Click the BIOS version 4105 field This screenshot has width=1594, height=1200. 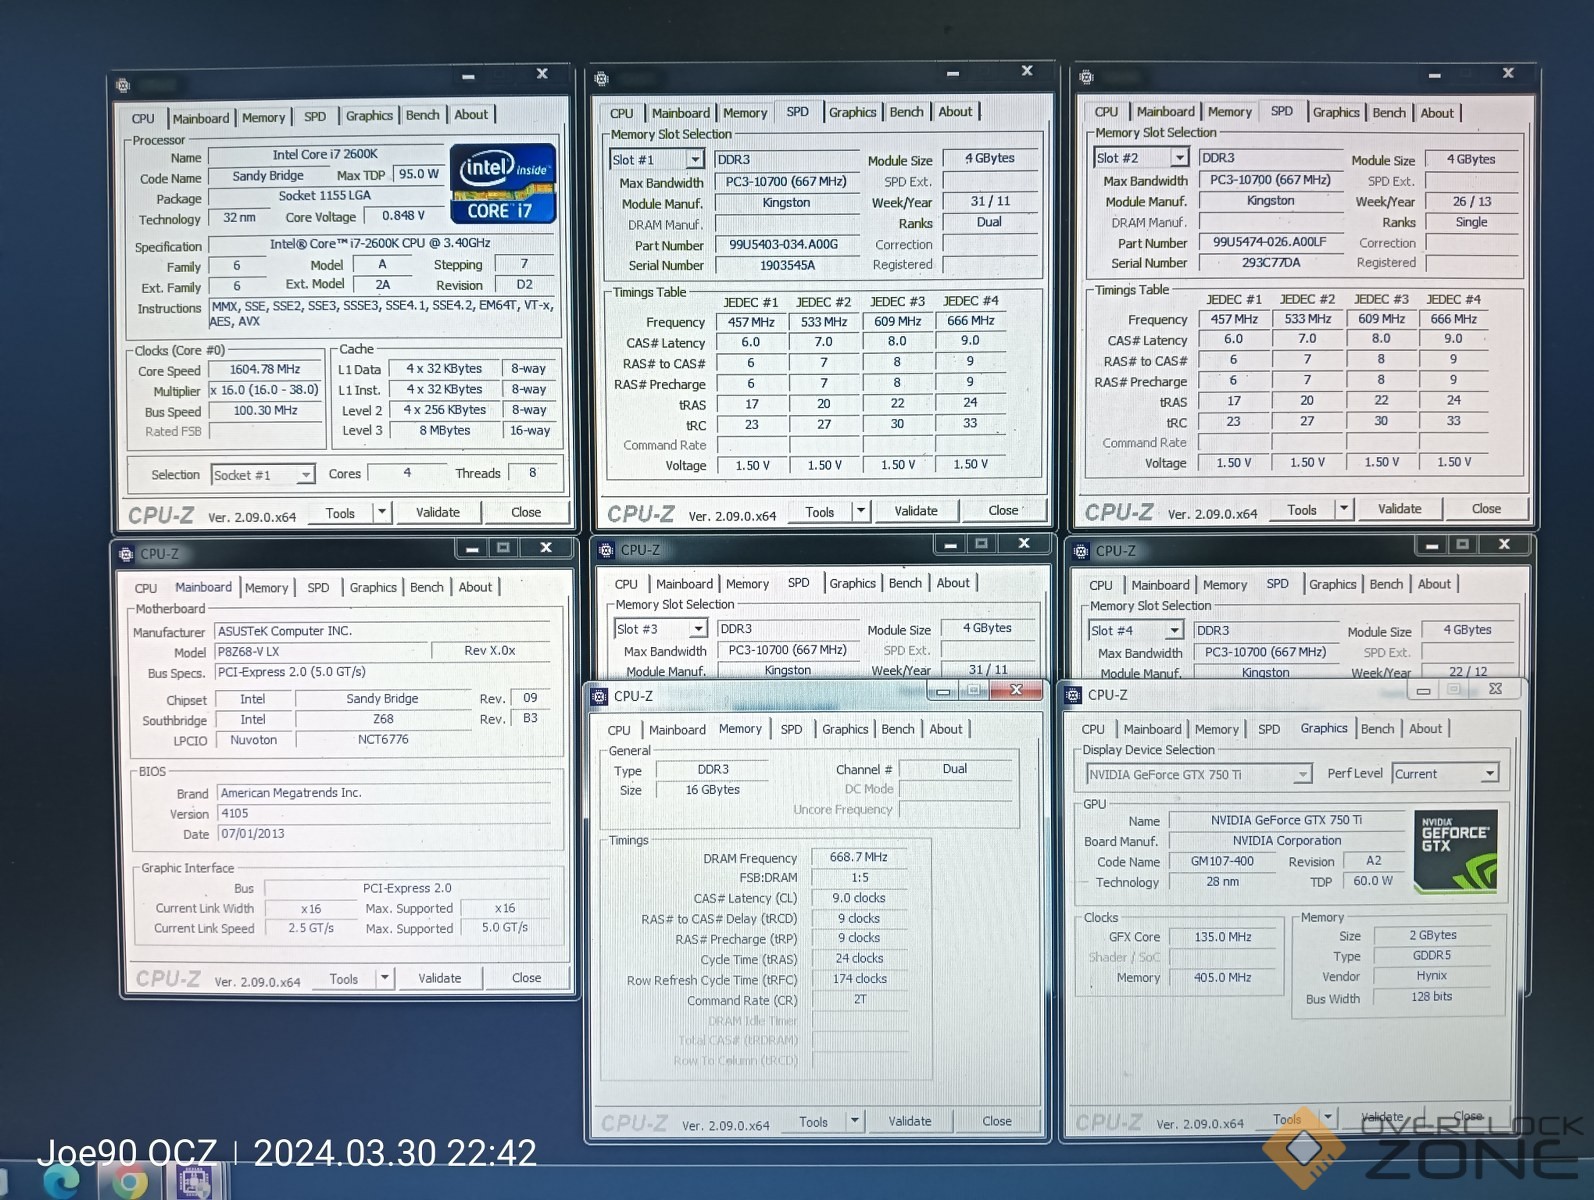coord(384,814)
